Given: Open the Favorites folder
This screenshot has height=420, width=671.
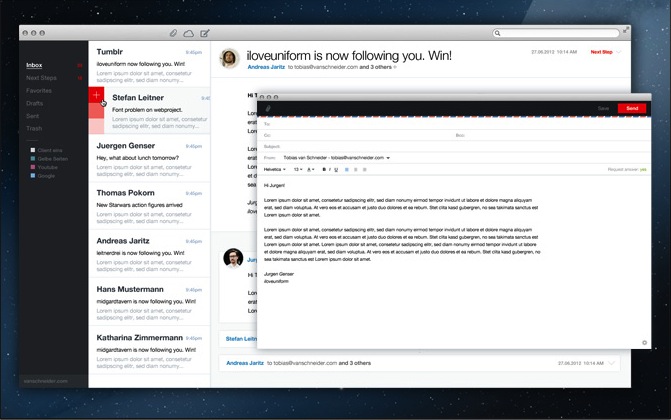Looking at the screenshot, I should [x=39, y=91].
